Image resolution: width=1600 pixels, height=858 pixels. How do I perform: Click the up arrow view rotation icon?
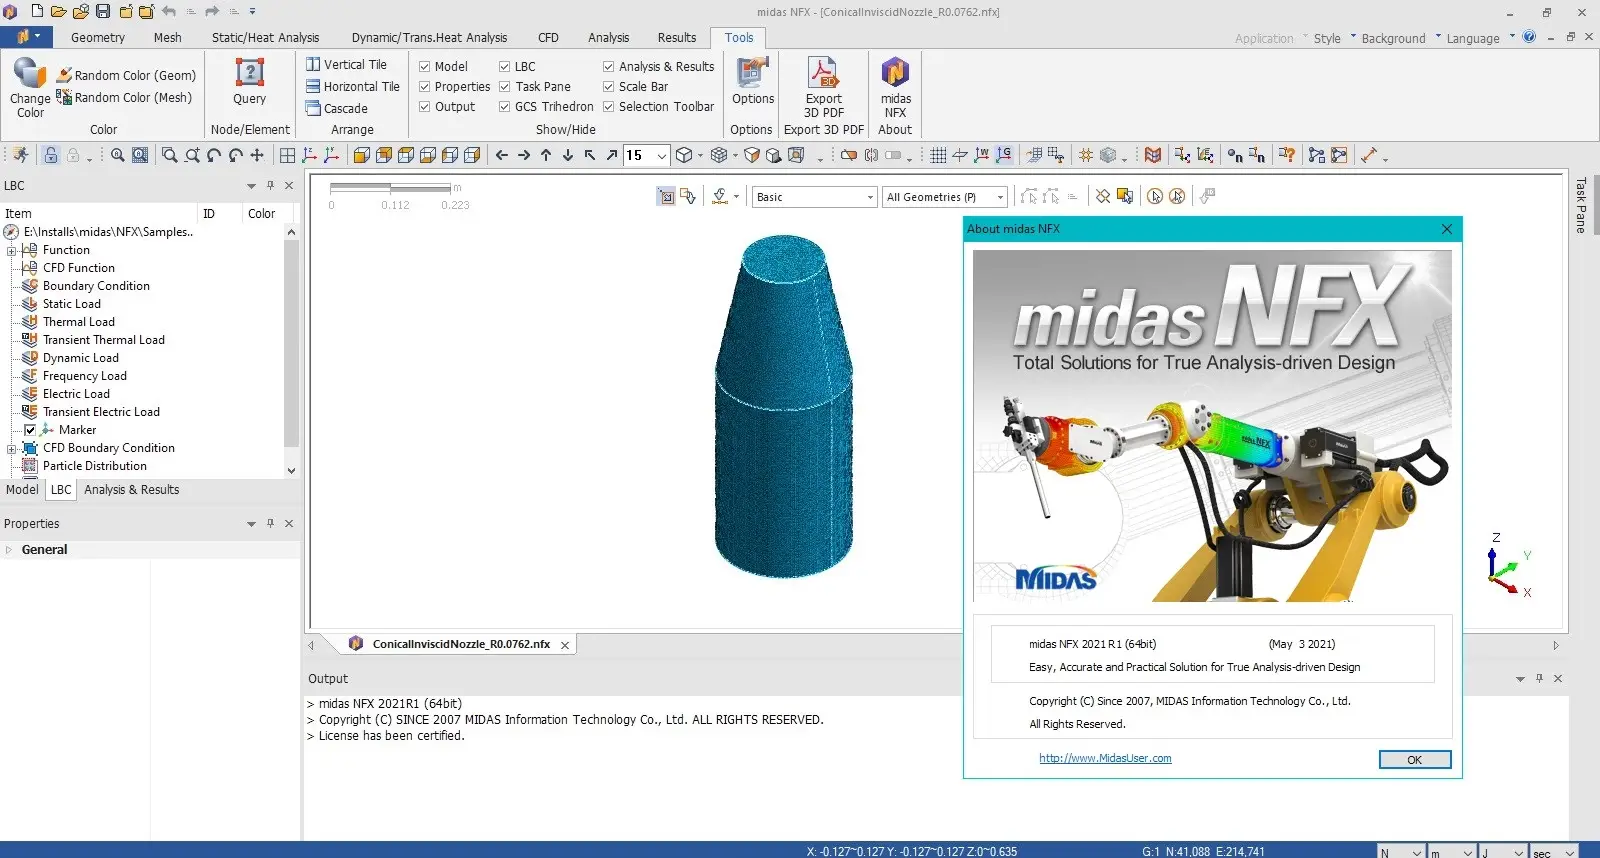(x=546, y=155)
